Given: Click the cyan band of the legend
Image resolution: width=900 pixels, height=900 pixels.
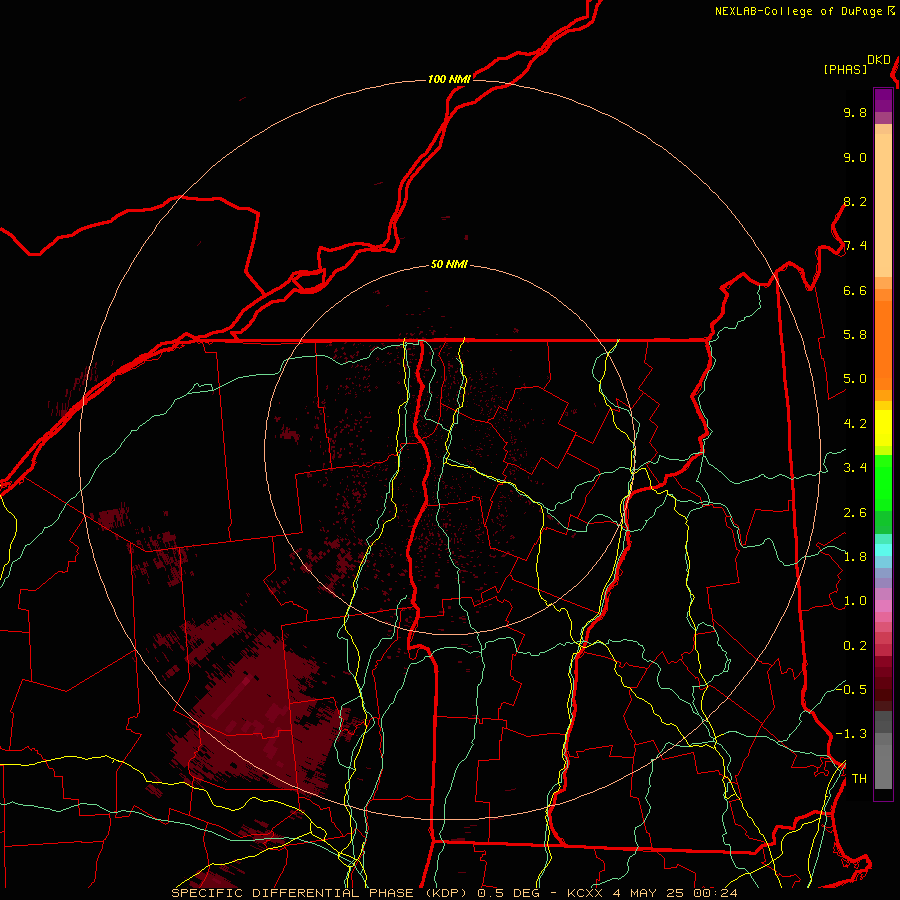Looking at the screenshot, I should pyautogui.click(x=883, y=550).
